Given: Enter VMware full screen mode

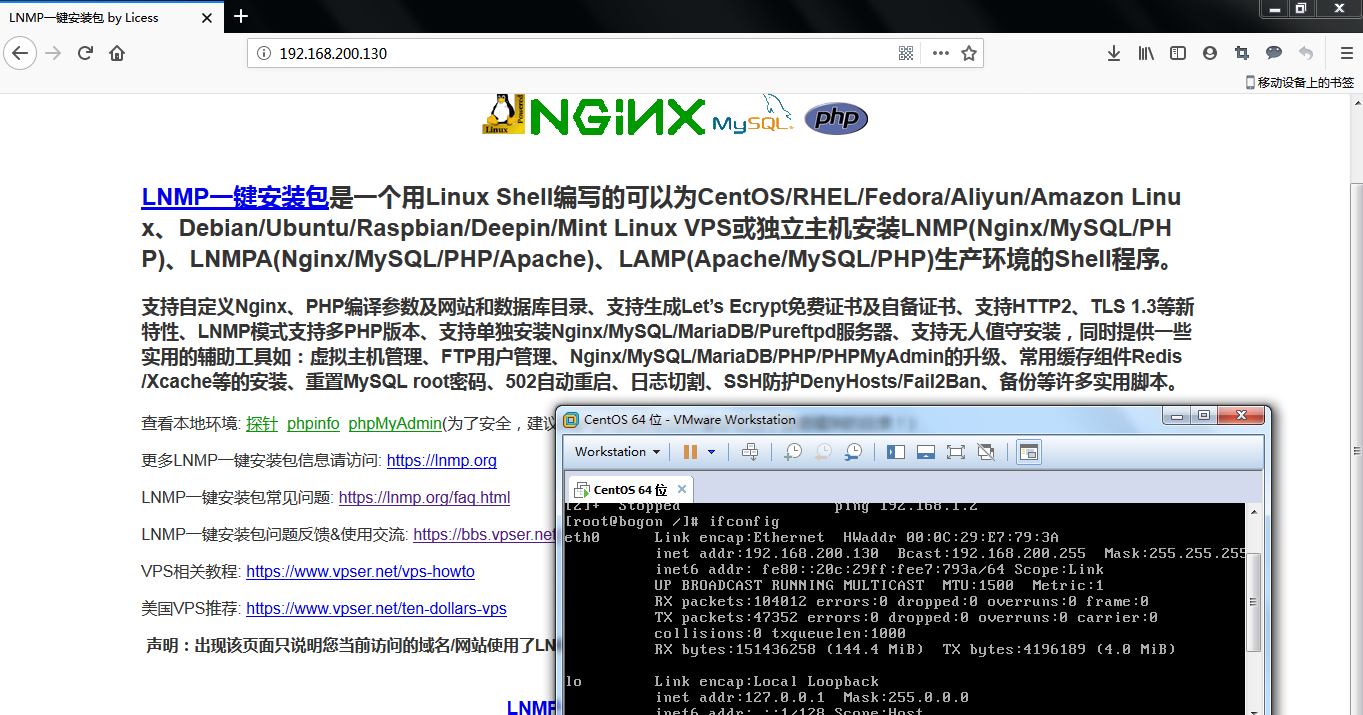Looking at the screenshot, I should pos(955,452).
